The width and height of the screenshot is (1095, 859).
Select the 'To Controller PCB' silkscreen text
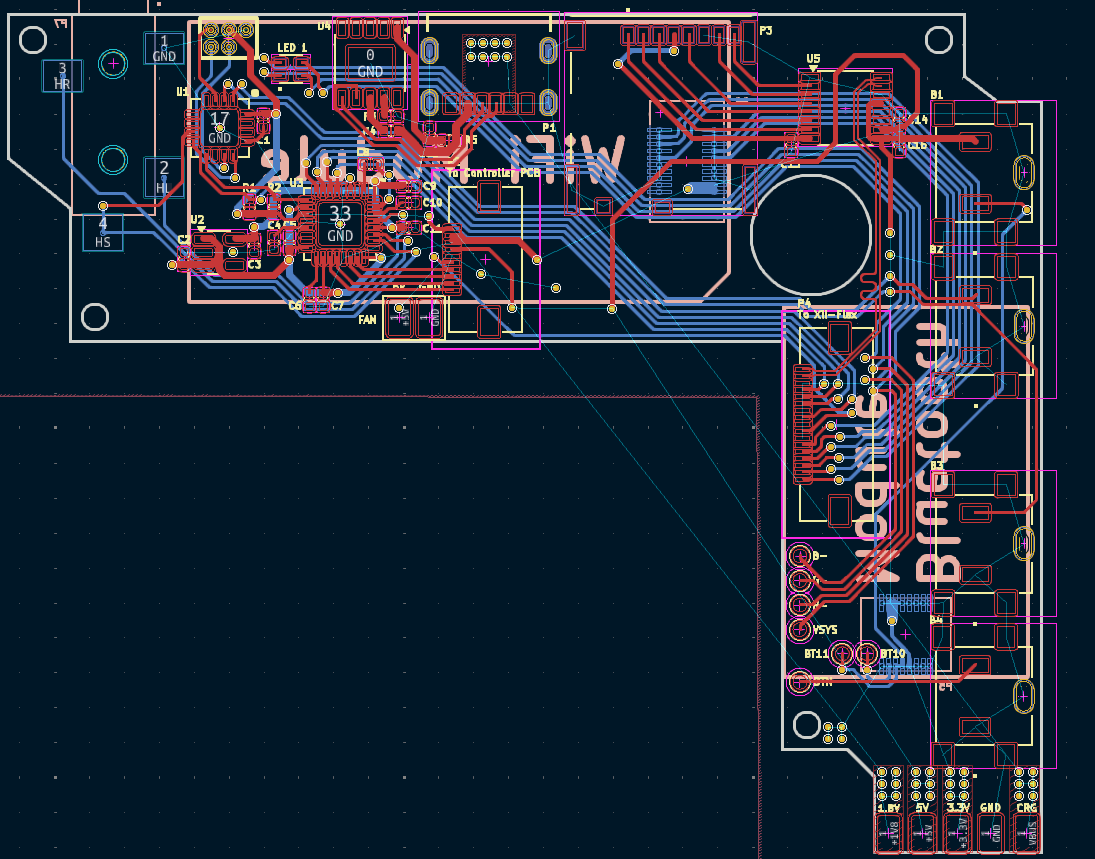pos(494,172)
